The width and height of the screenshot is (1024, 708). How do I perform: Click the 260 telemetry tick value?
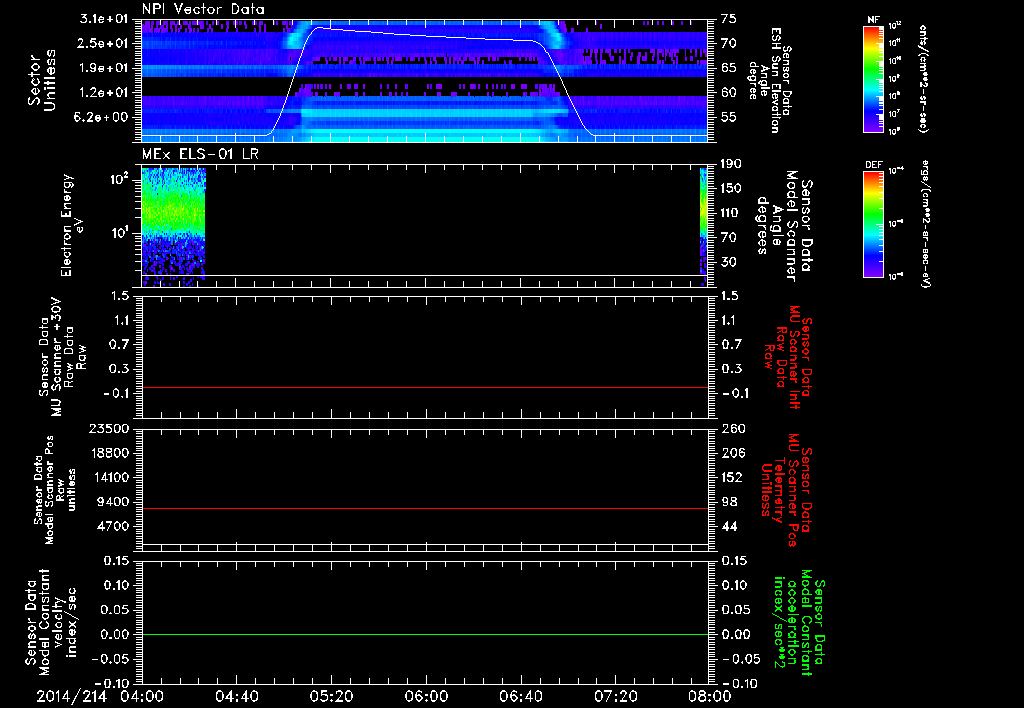point(733,429)
